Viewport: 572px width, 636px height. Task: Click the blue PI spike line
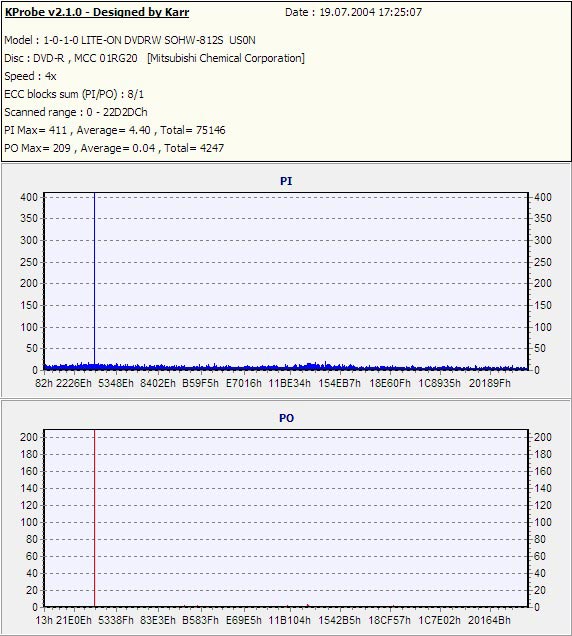click(x=95, y=280)
